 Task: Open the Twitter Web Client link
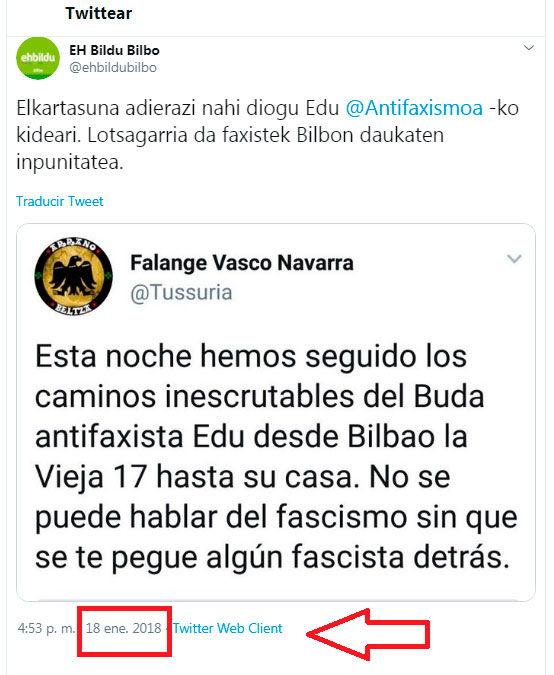click(x=228, y=628)
